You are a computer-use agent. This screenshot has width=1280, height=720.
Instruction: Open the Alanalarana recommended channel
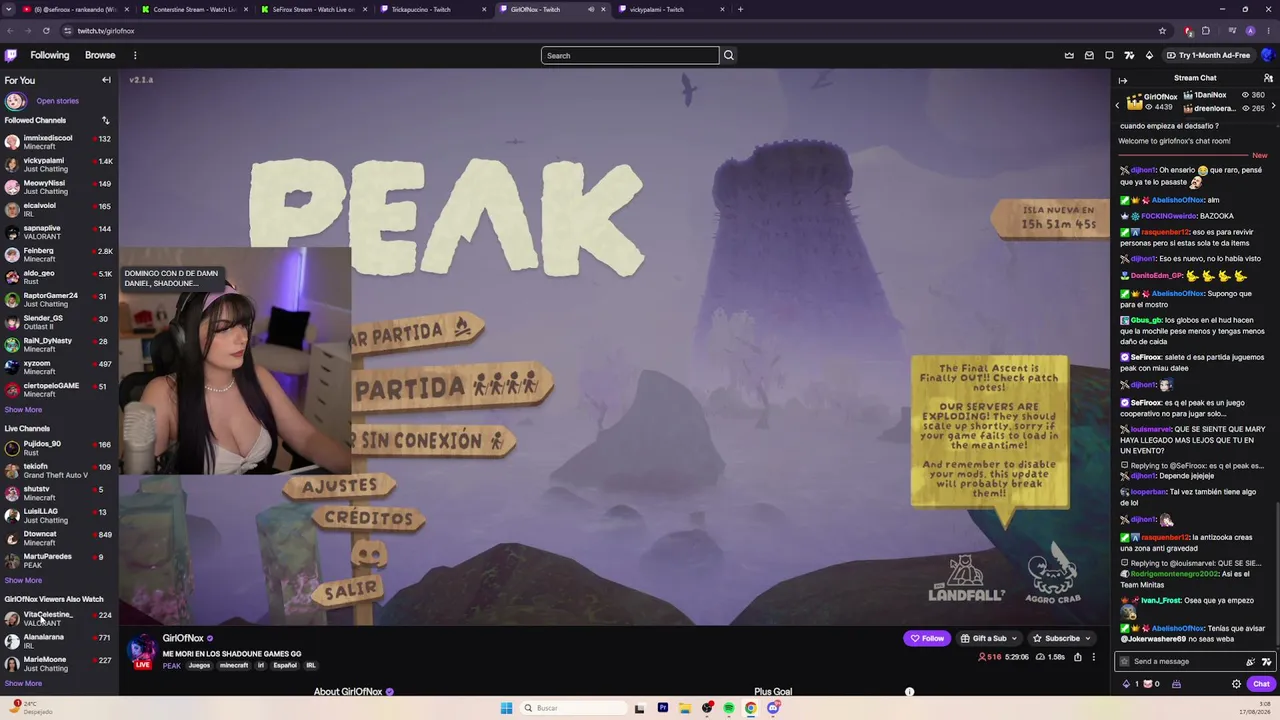pos(59,641)
